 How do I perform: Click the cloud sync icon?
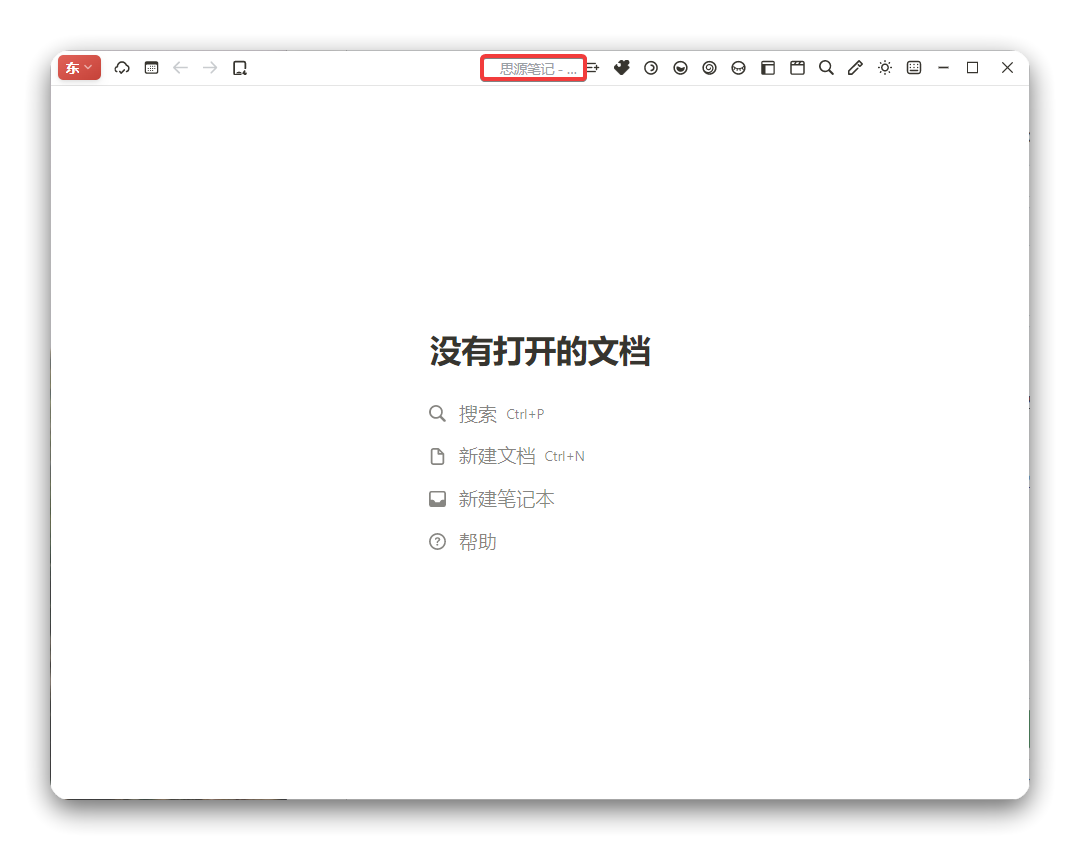[x=121, y=67]
